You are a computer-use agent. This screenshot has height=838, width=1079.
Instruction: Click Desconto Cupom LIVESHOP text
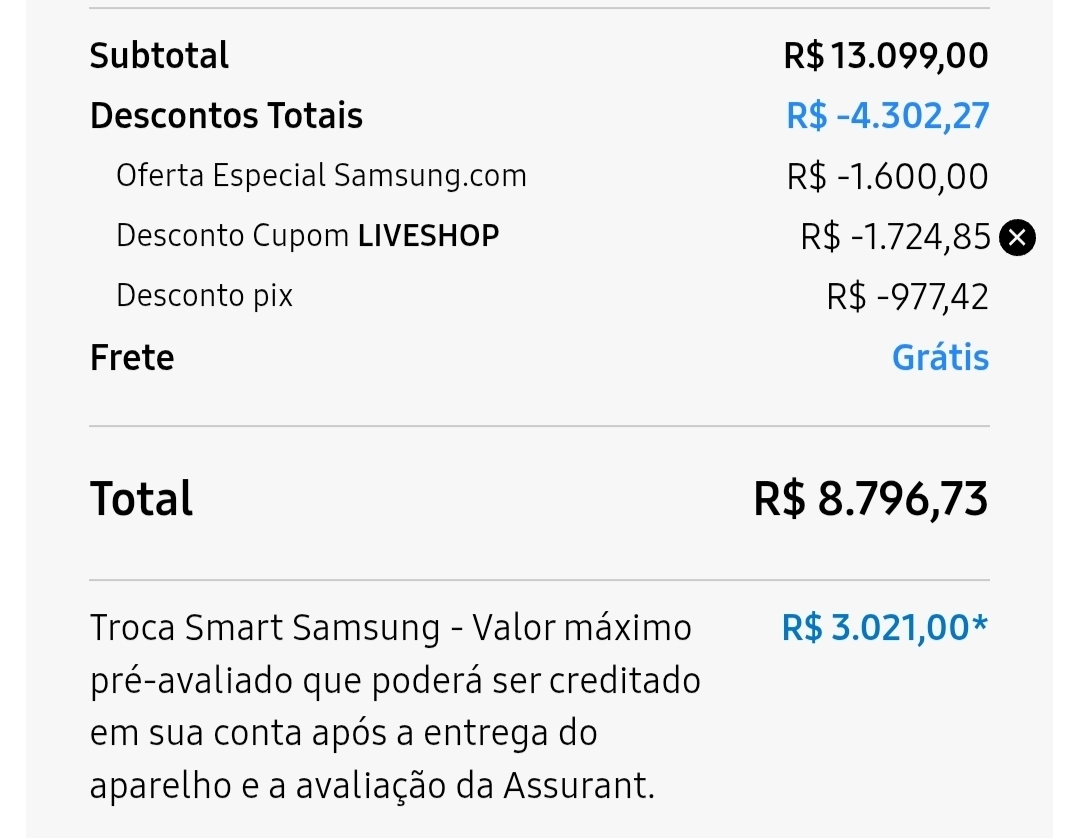point(307,236)
